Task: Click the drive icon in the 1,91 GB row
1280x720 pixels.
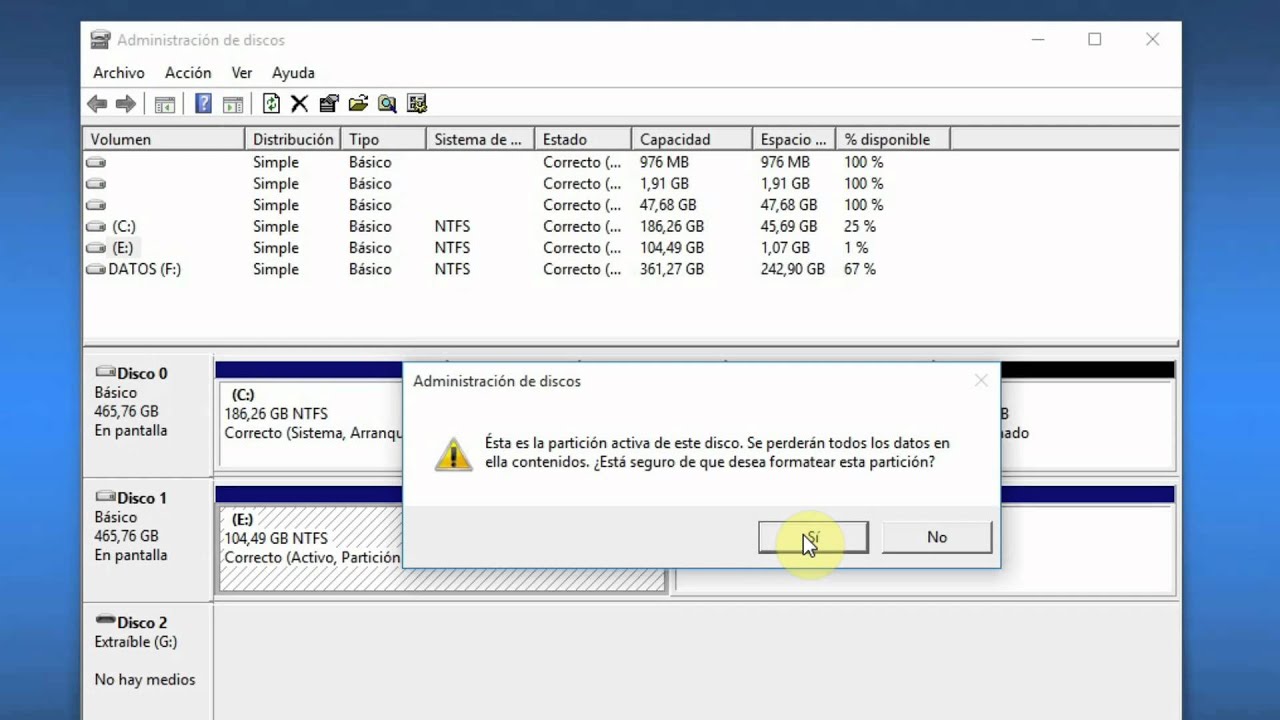Action: [x=96, y=184]
